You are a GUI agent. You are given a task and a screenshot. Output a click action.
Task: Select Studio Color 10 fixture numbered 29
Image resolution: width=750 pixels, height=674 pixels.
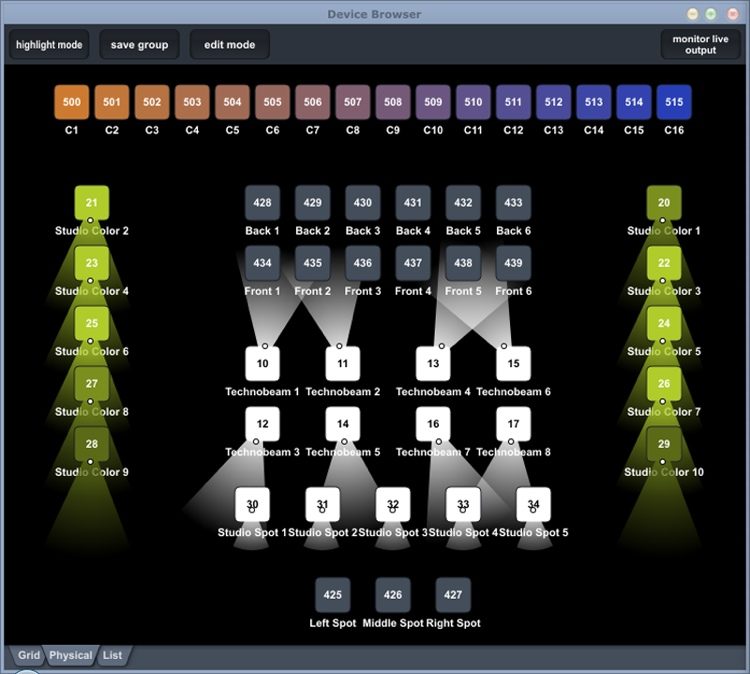click(x=663, y=444)
